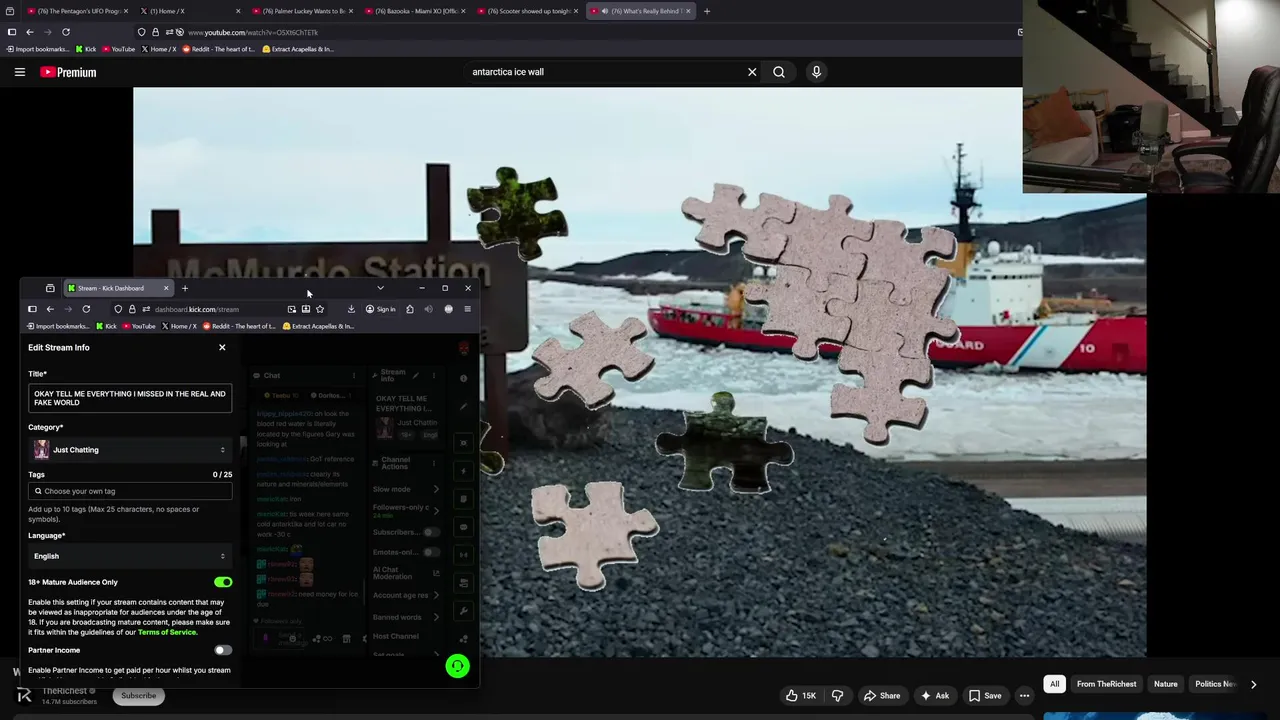Image resolution: width=1280 pixels, height=720 pixels.
Task: Select the From TheRichest chip
Action: click(x=1106, y=684)
